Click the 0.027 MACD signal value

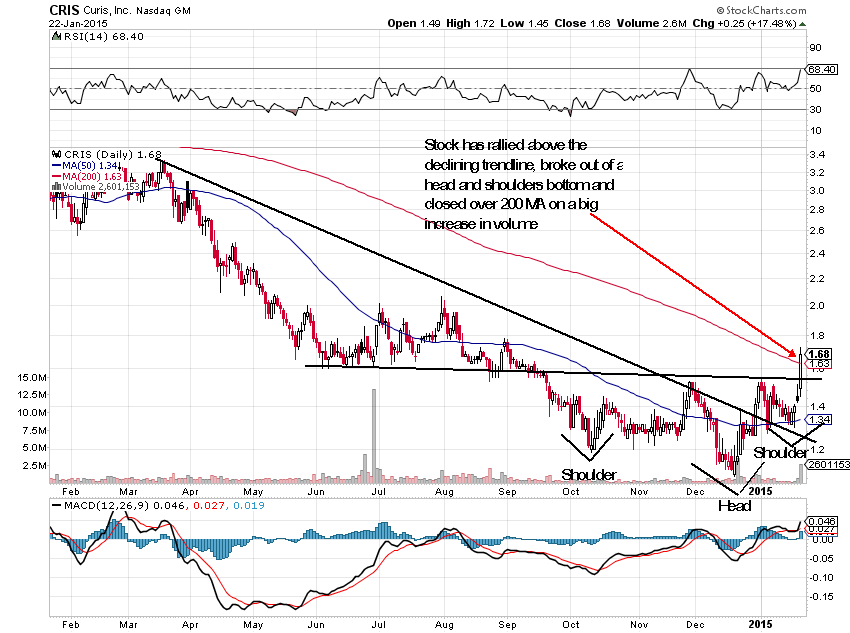click(209, 506)
